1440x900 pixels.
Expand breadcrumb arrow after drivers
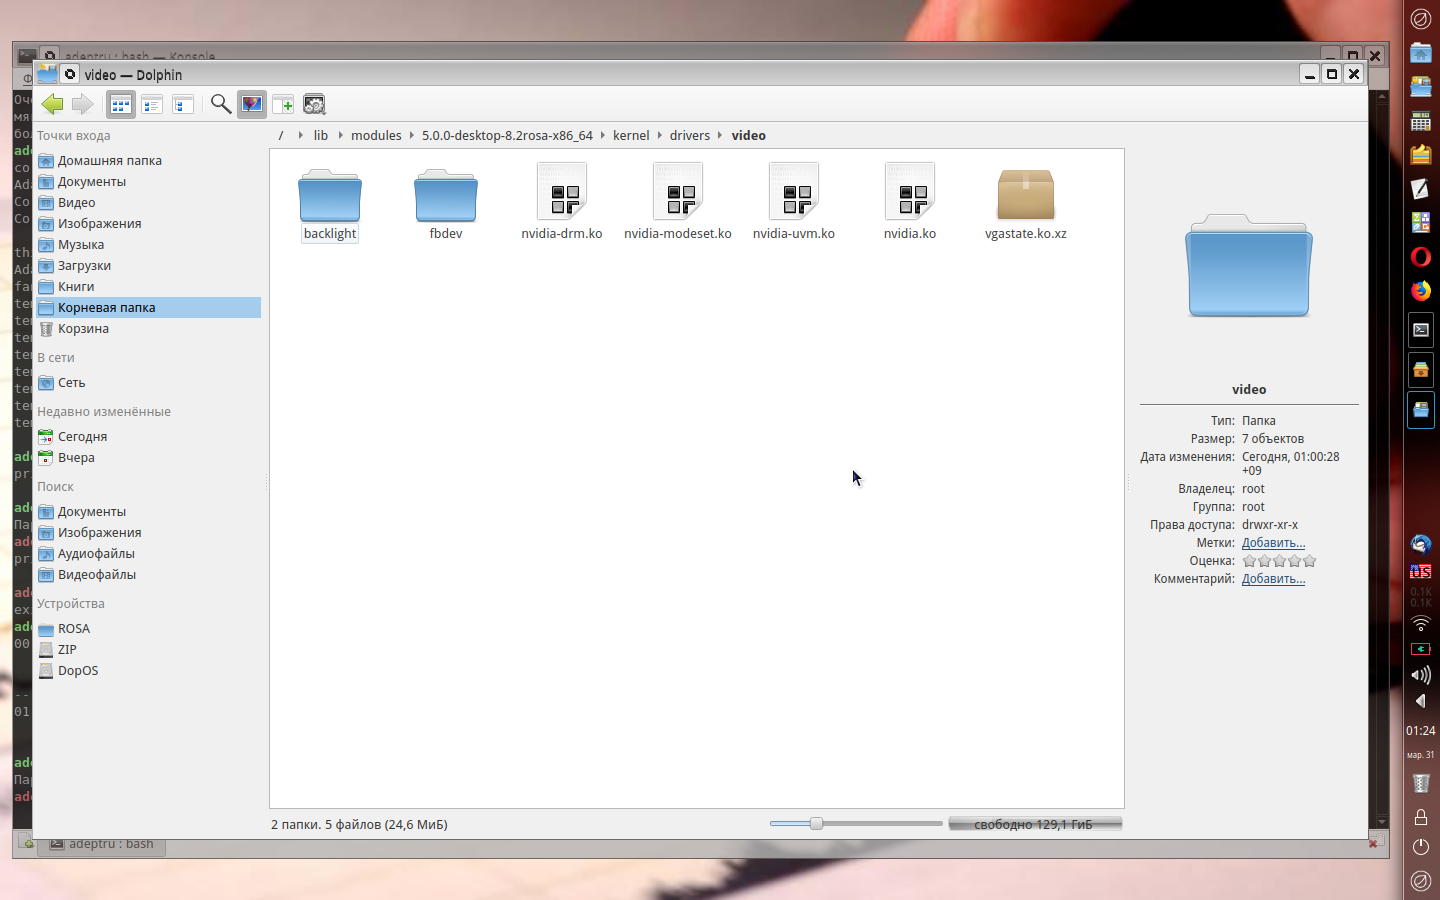click(720, 136)
